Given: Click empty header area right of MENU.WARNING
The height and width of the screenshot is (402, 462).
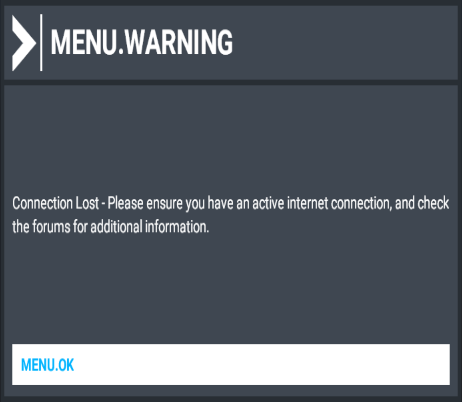Looking at the screenshot, I should [x=343, y=42].
